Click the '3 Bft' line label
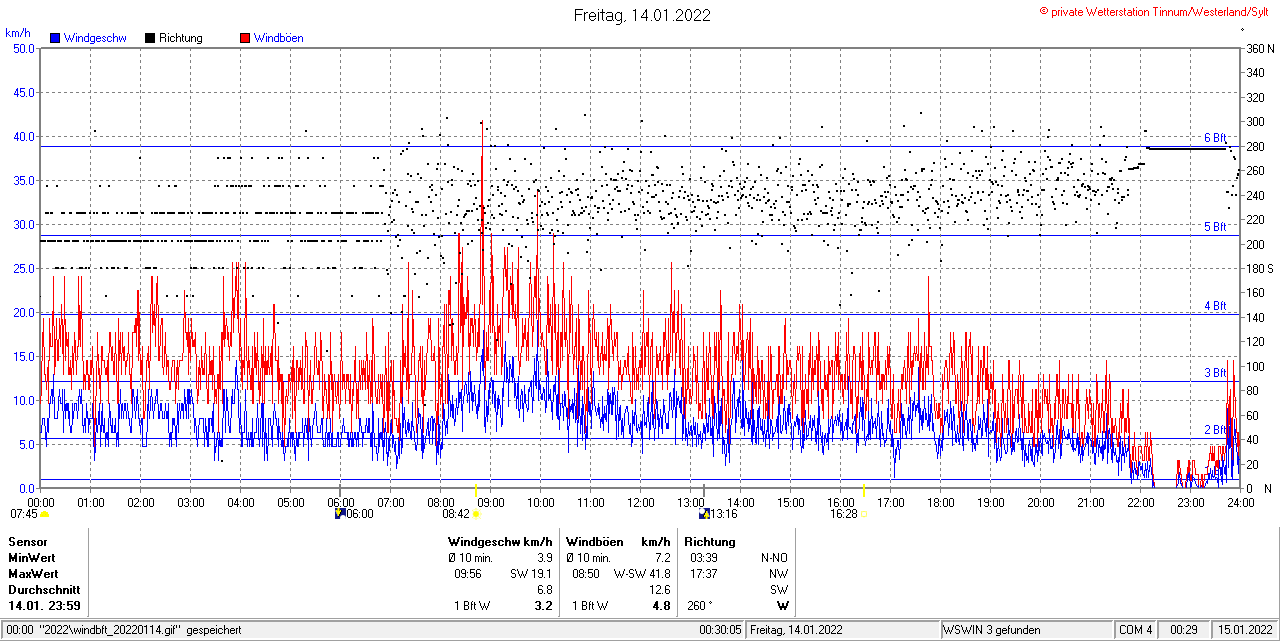This screenshot has height=641, width=1280. 1215,373
